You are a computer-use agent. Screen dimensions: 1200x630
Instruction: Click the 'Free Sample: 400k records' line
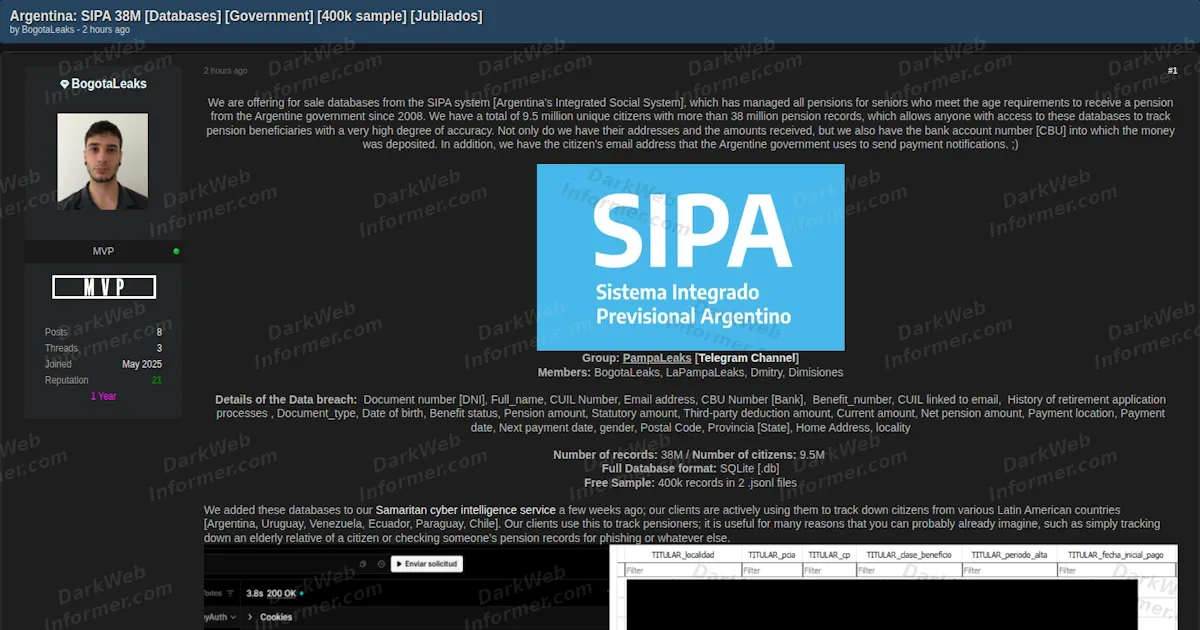point(690,483)
